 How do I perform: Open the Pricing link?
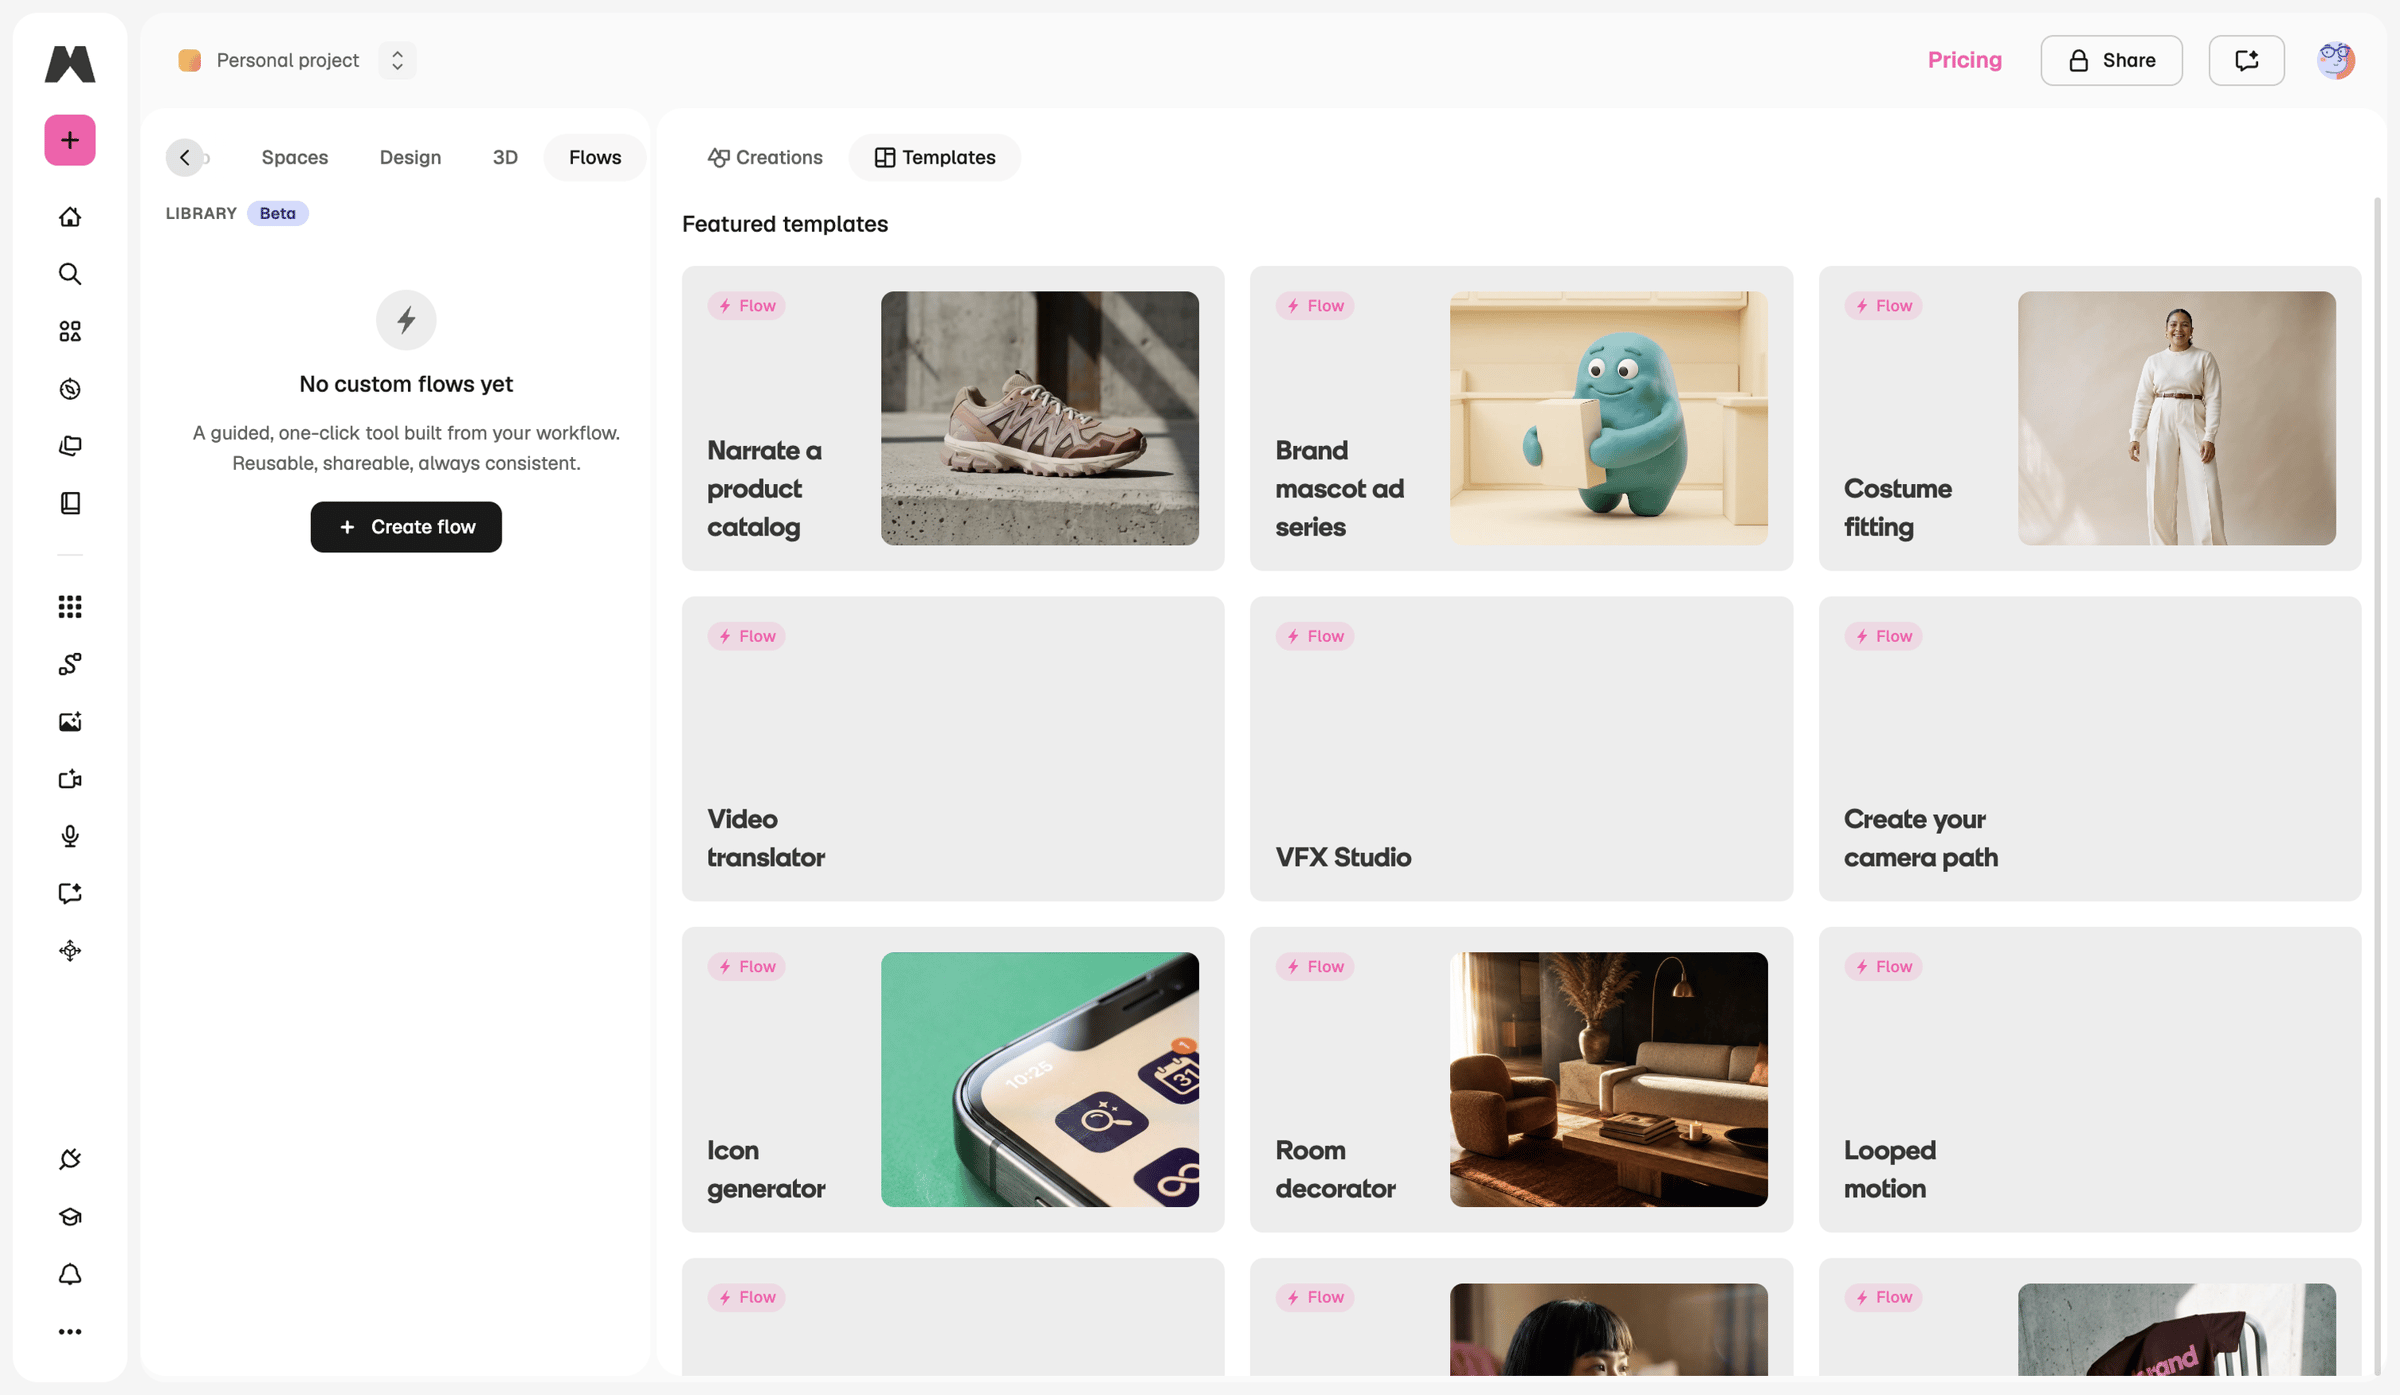point(1965,60)
